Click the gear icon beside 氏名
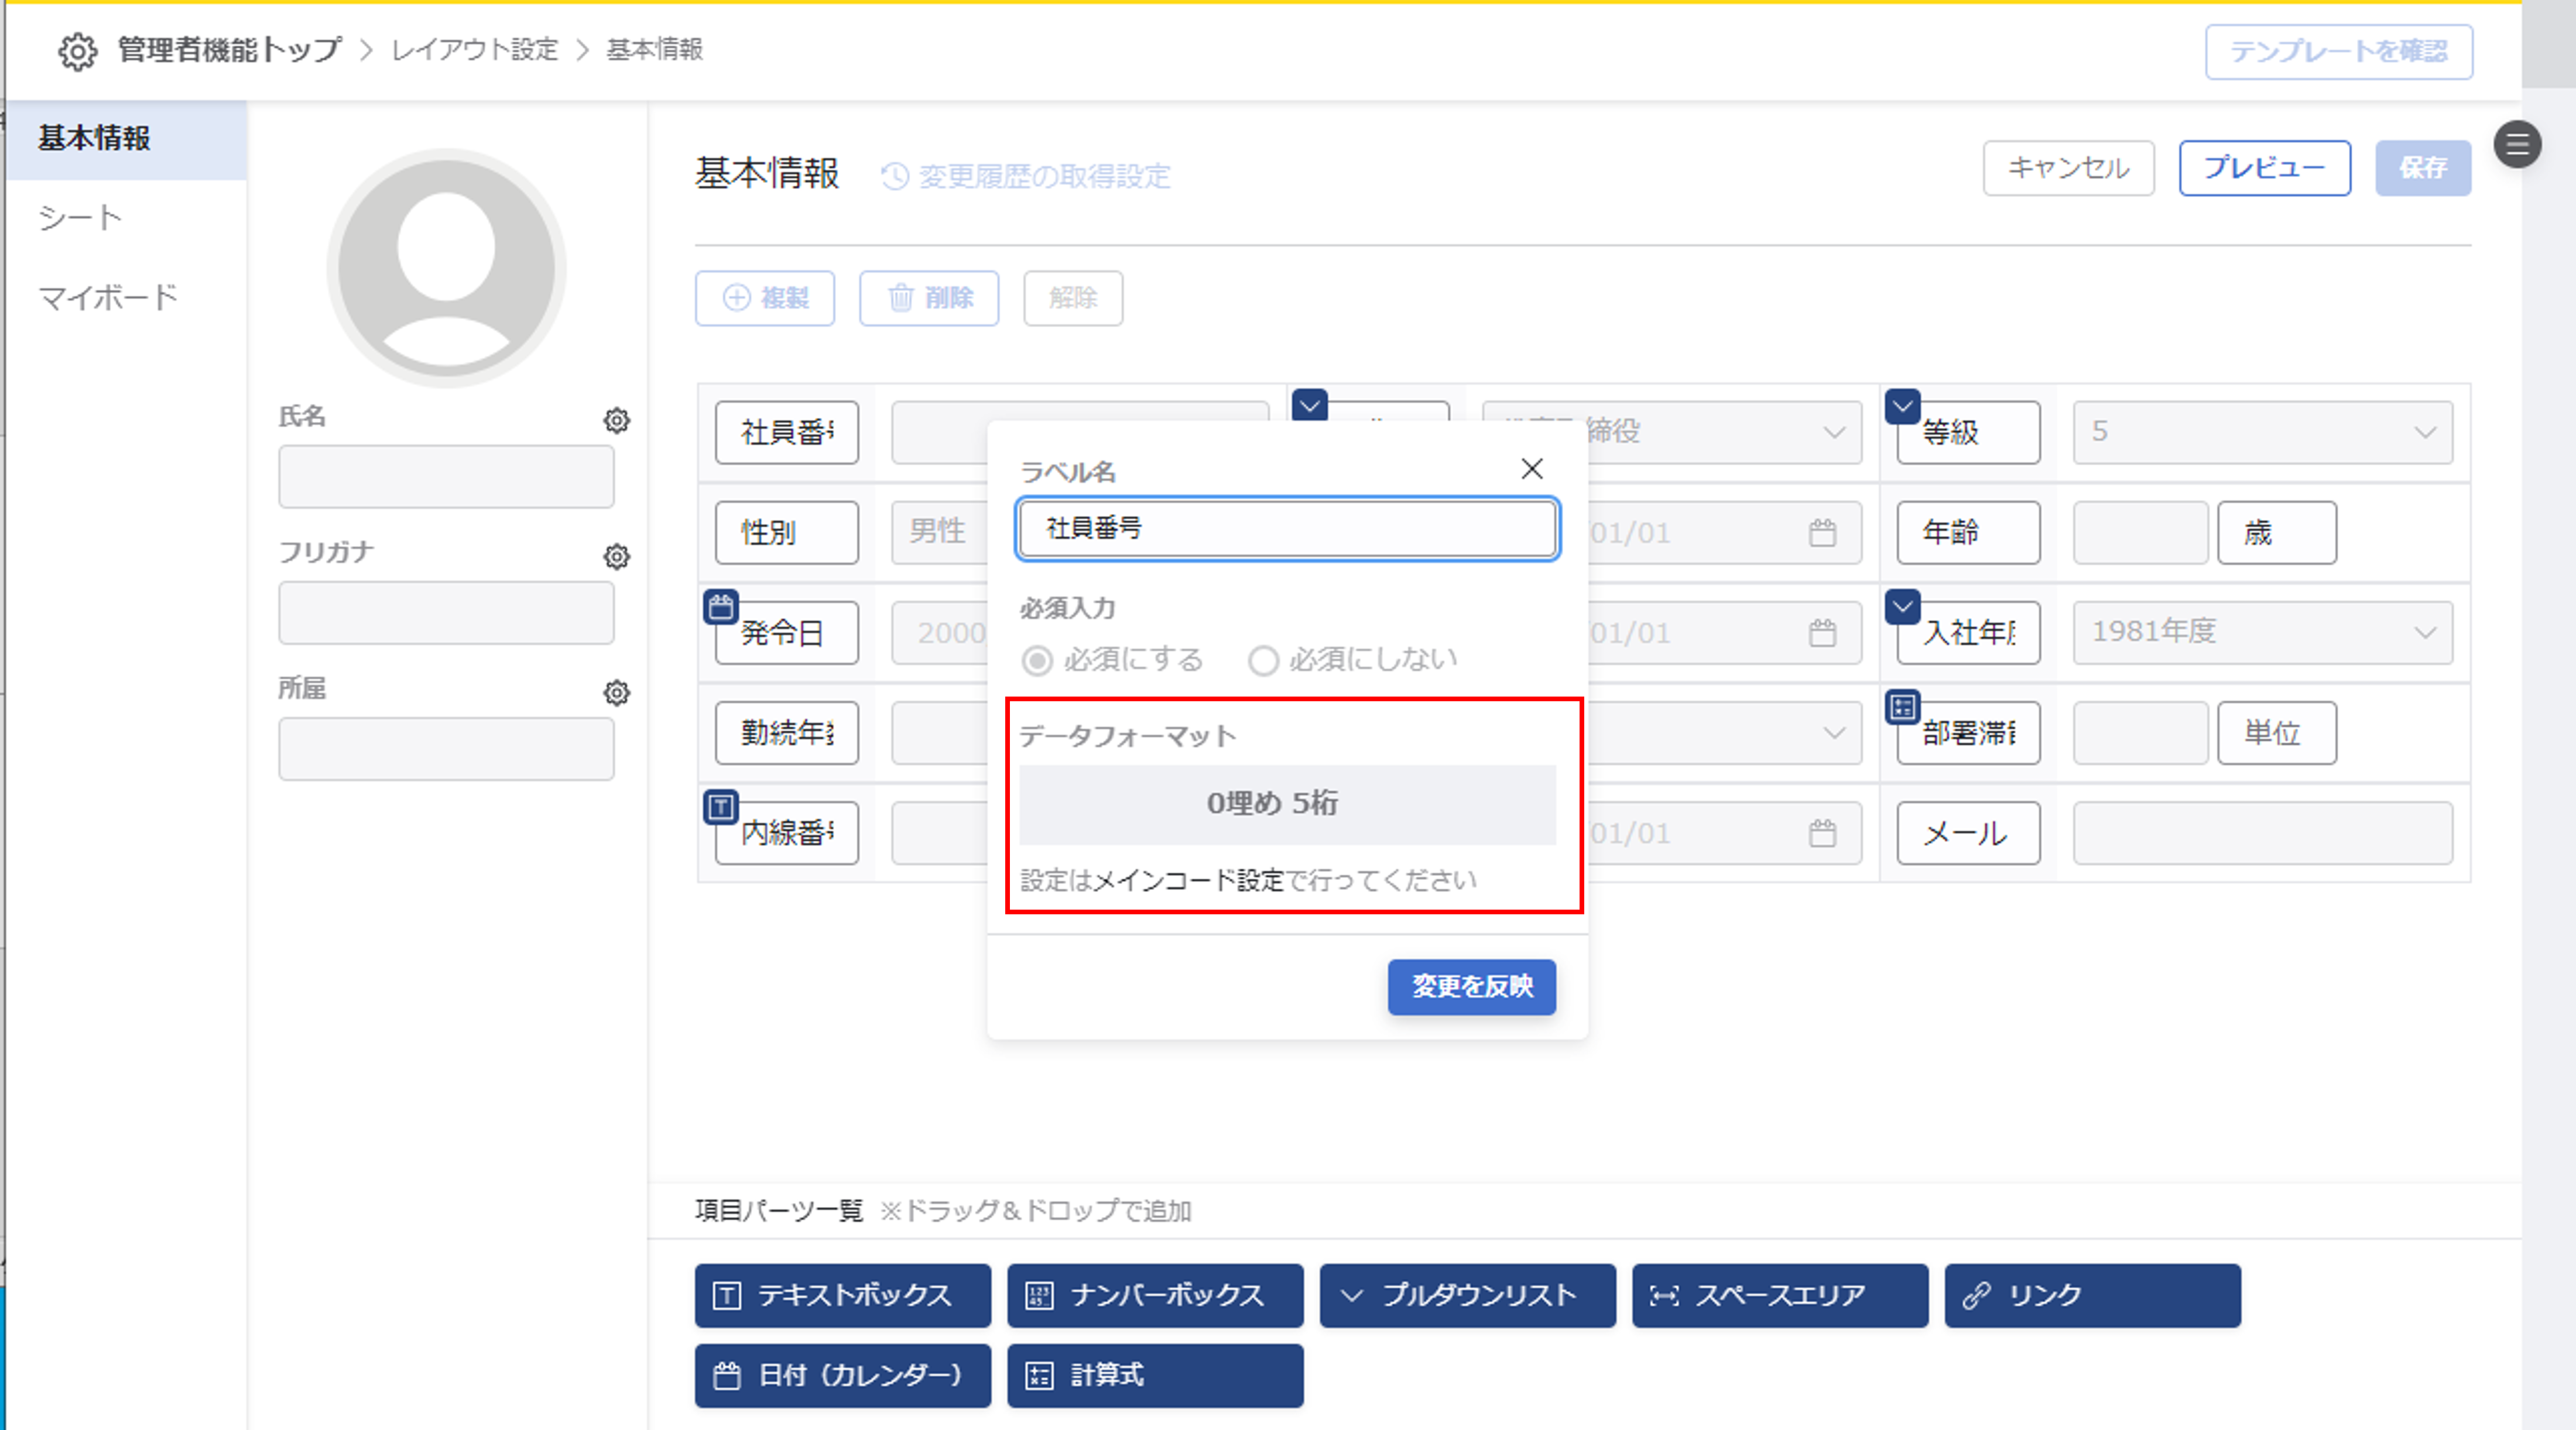 point(617,421)
